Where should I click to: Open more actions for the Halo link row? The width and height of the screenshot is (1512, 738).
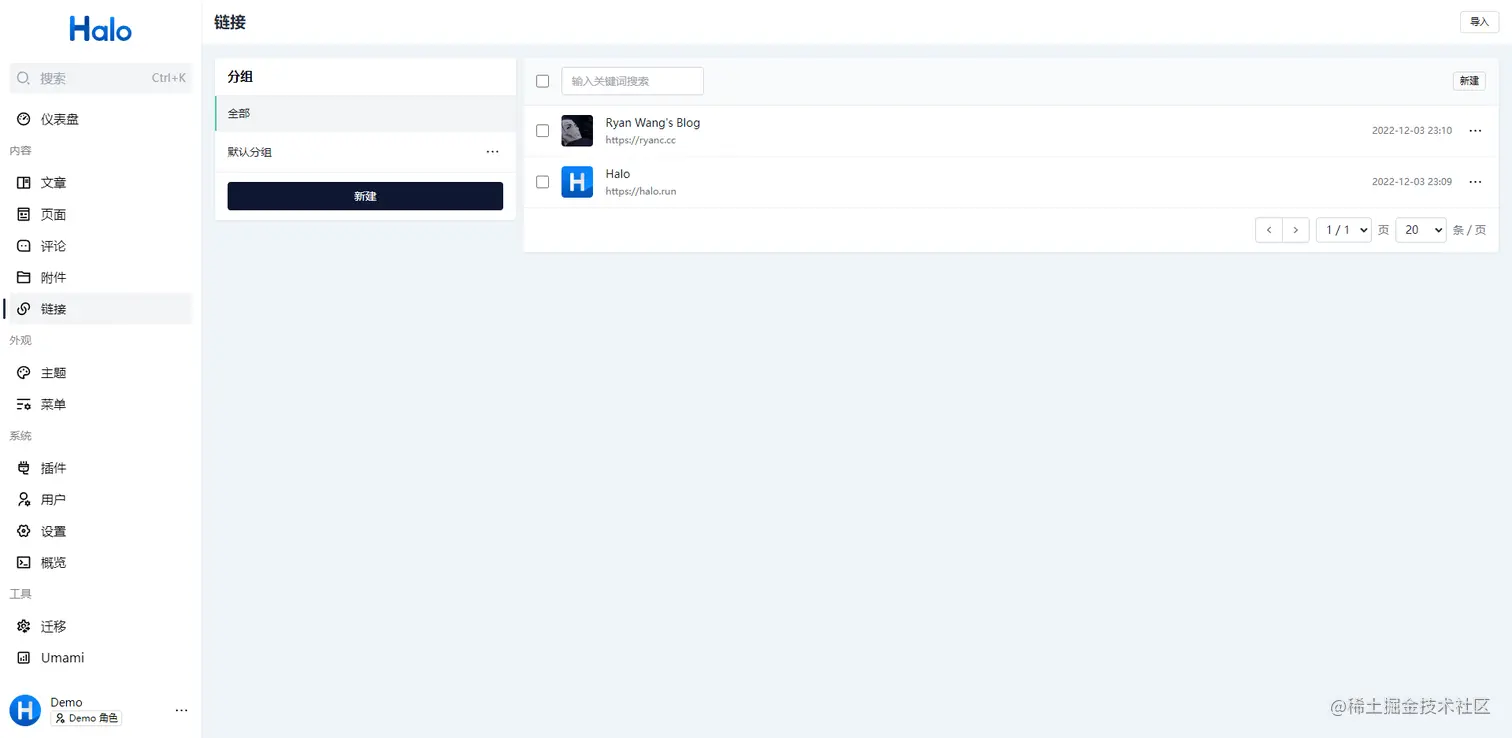tap(1475, 182)
